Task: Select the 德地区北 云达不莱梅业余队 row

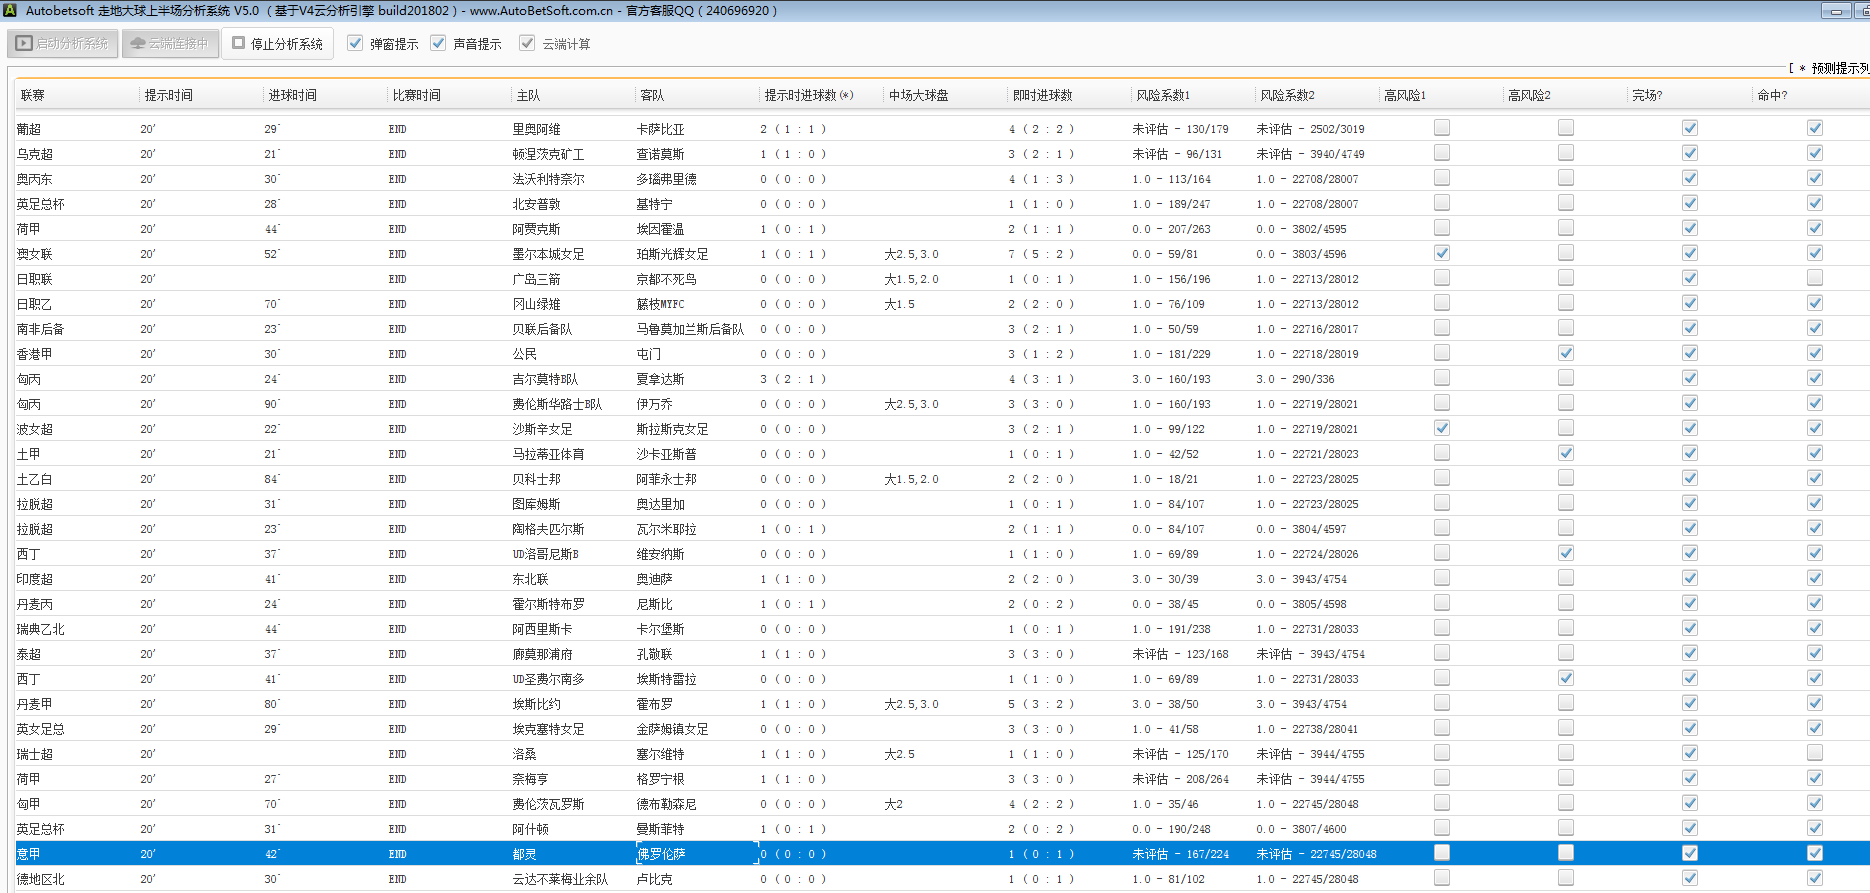Action: [x=560, y=879]
